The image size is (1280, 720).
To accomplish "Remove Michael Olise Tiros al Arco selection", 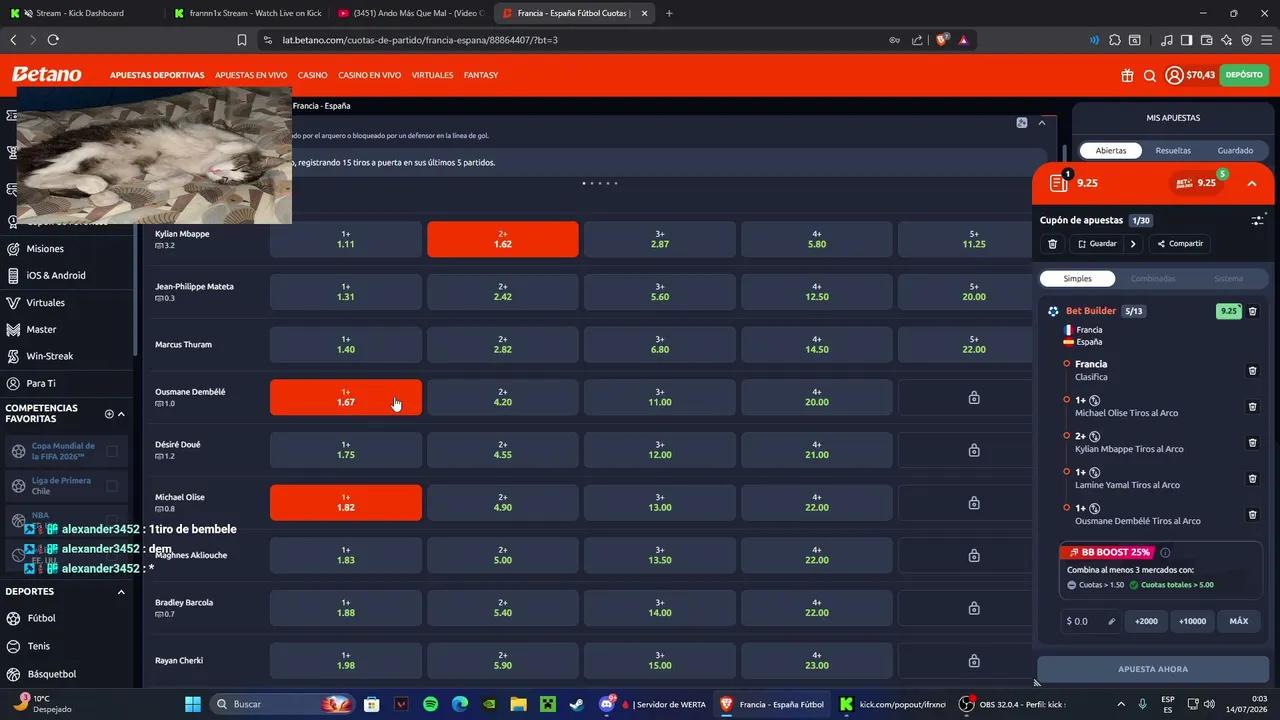I will (1252, 407).
